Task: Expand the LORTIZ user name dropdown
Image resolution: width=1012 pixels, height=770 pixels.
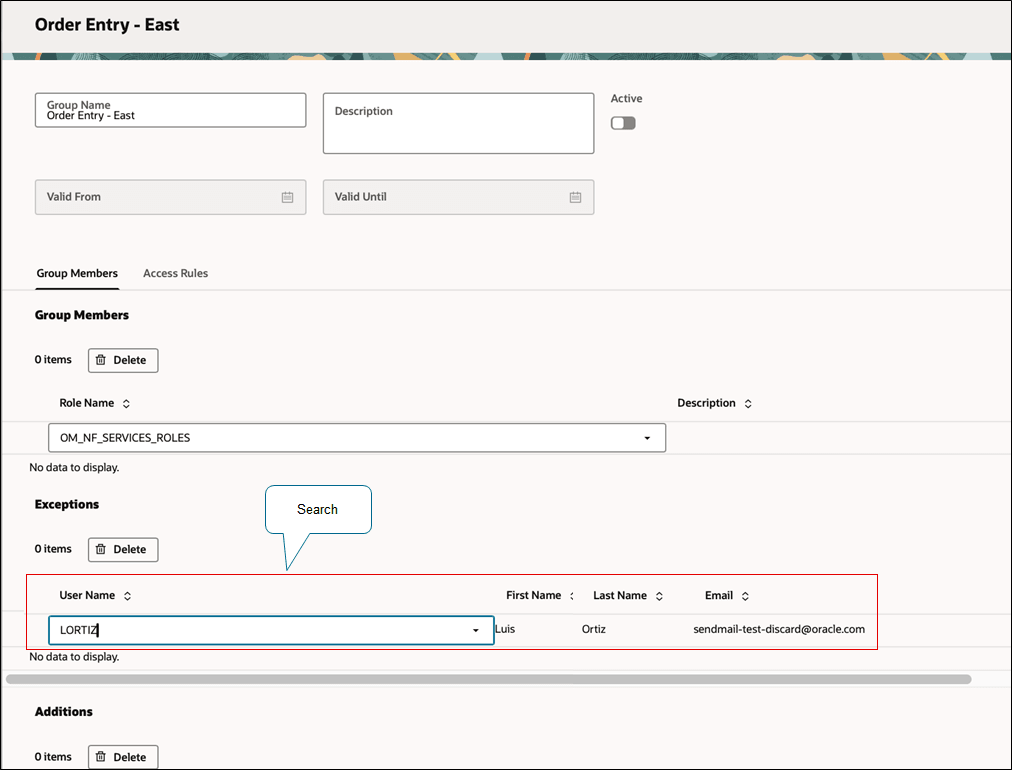Action: click(x=475, y=631)
